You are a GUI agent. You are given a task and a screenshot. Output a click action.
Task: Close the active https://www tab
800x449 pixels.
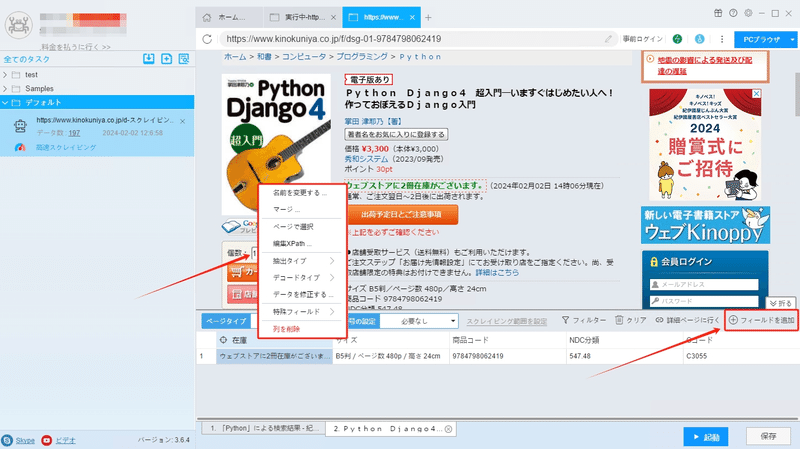pyautogui.click(x=412, y=17)
